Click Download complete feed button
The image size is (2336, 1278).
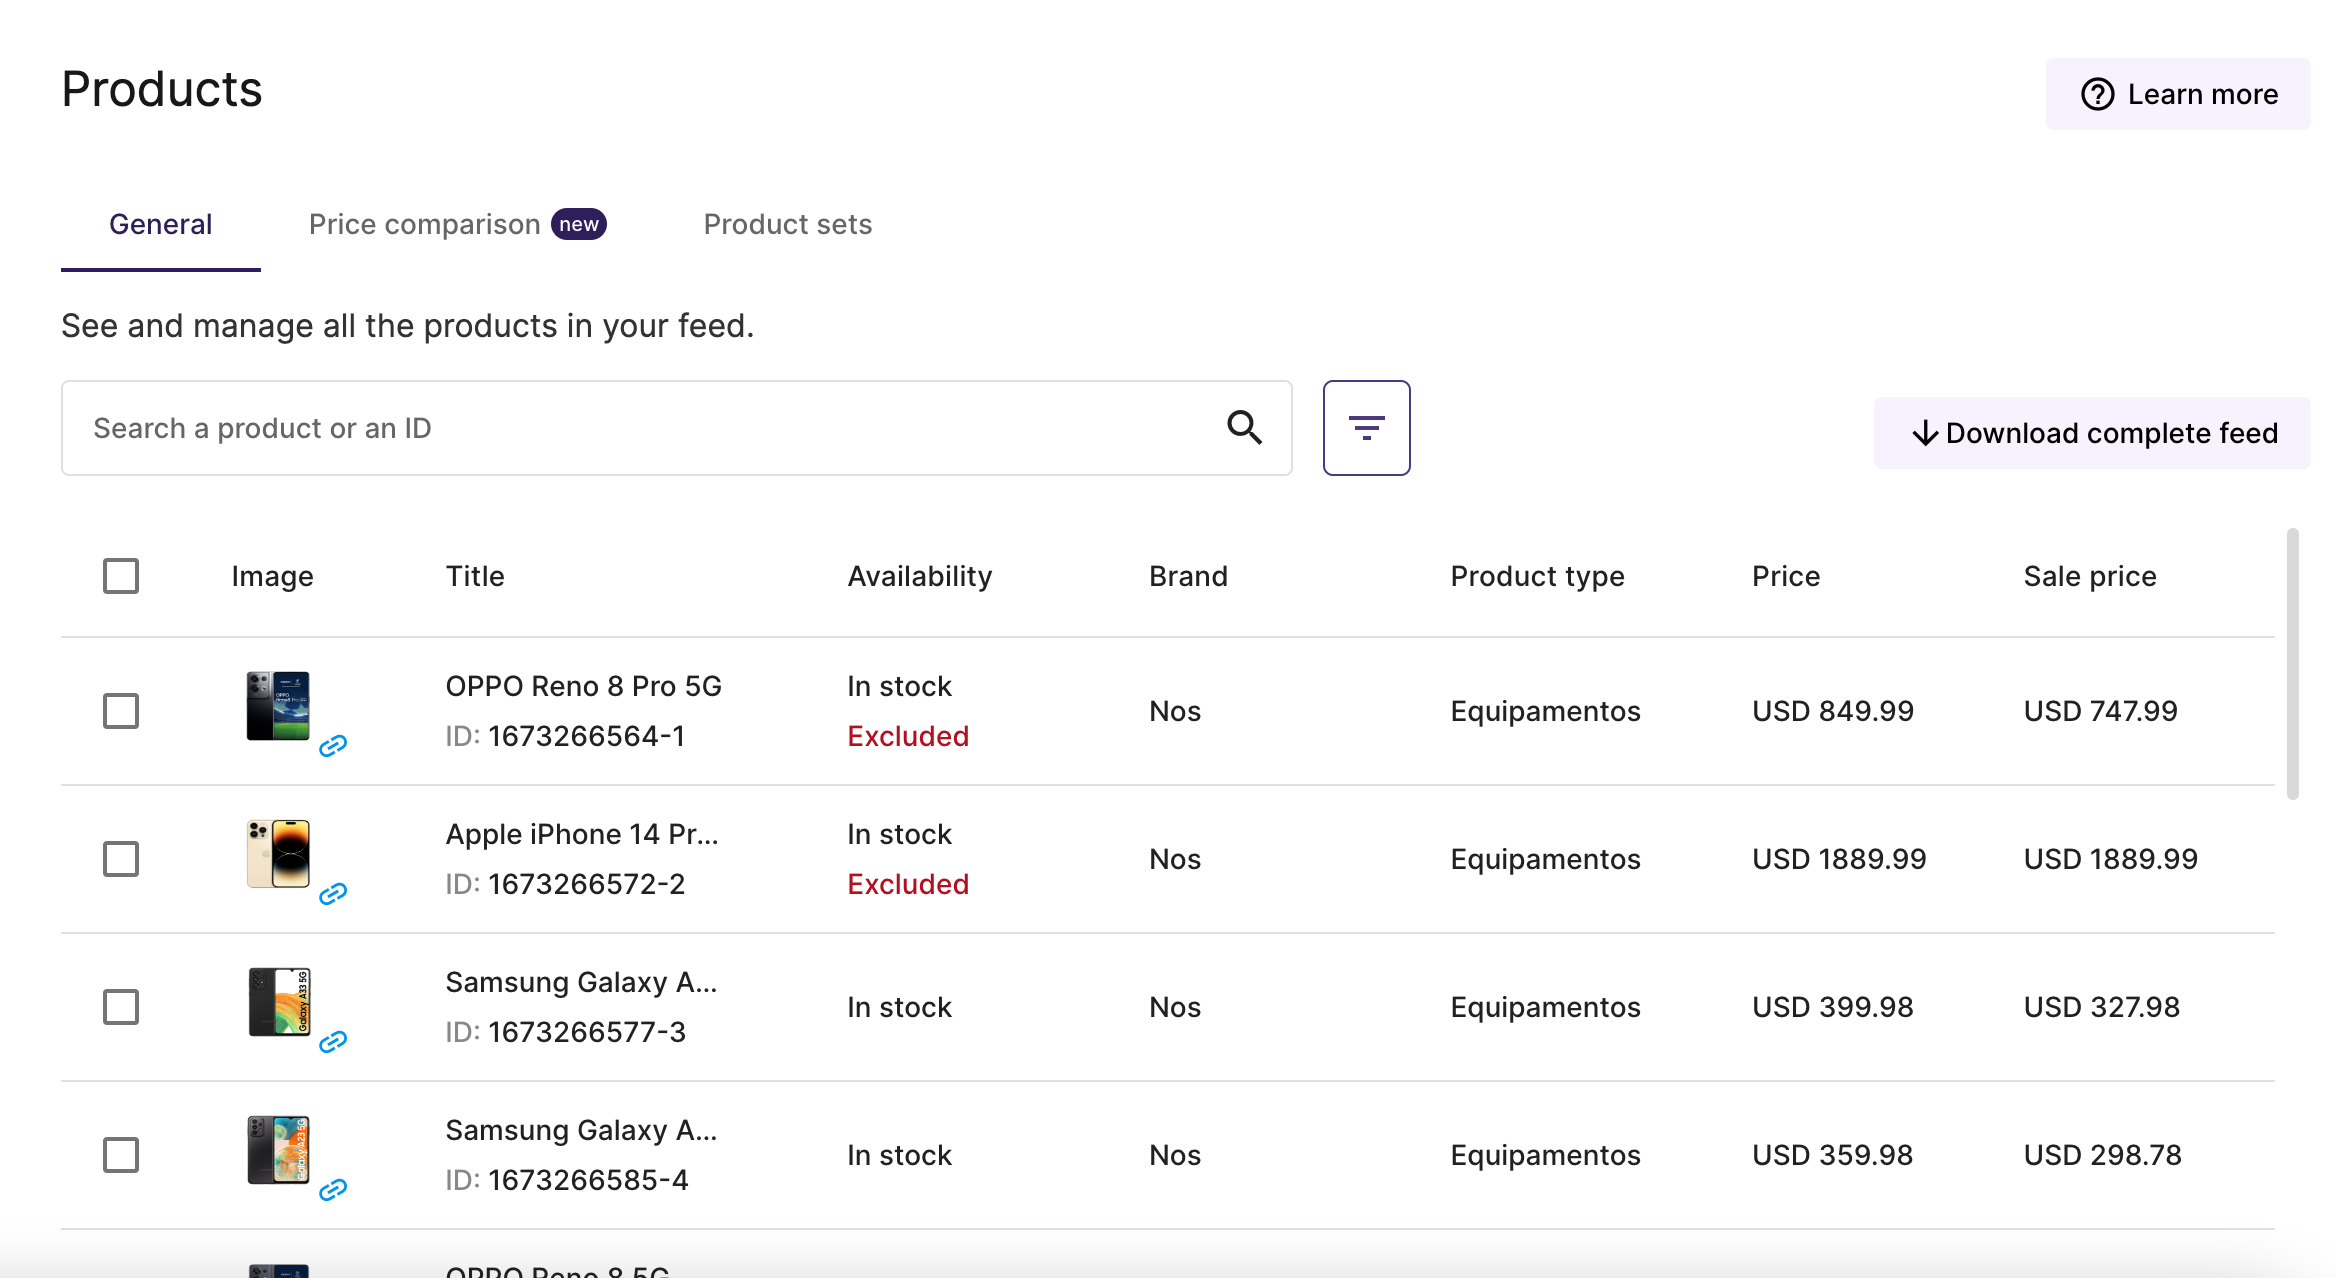2092,433
